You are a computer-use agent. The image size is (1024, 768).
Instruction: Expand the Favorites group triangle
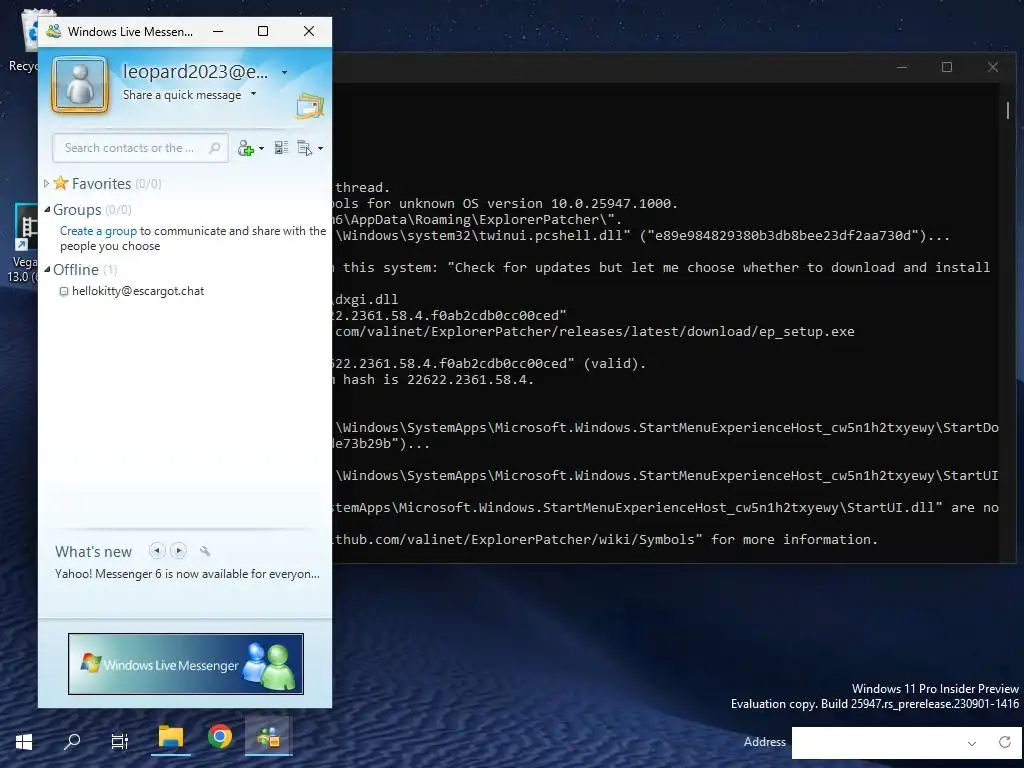tap(46, 184)
